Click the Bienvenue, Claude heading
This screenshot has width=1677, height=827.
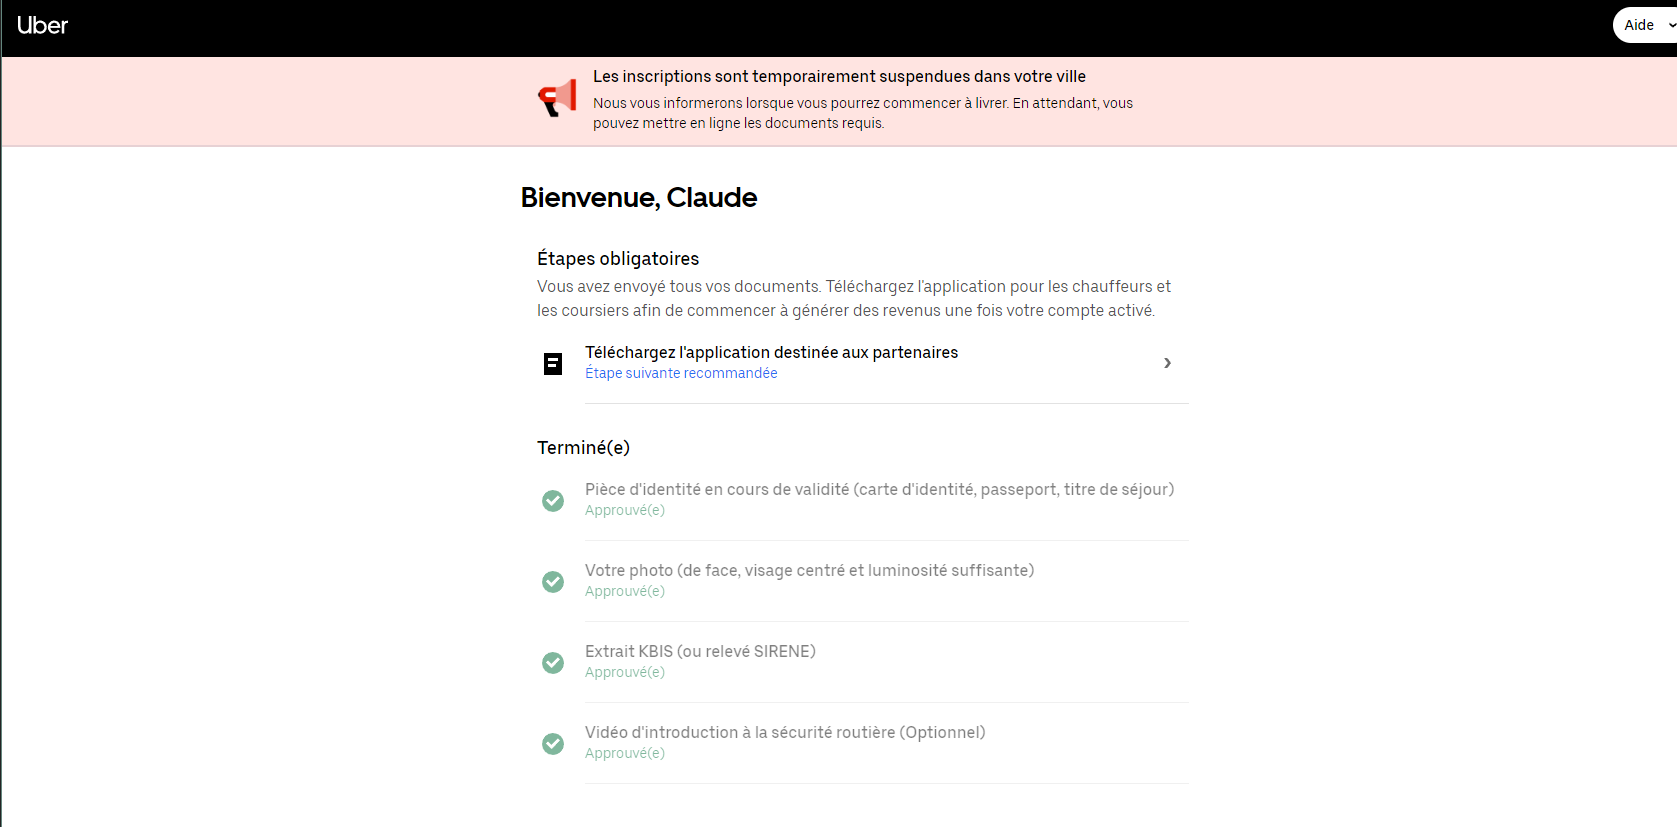click(639, 198)
